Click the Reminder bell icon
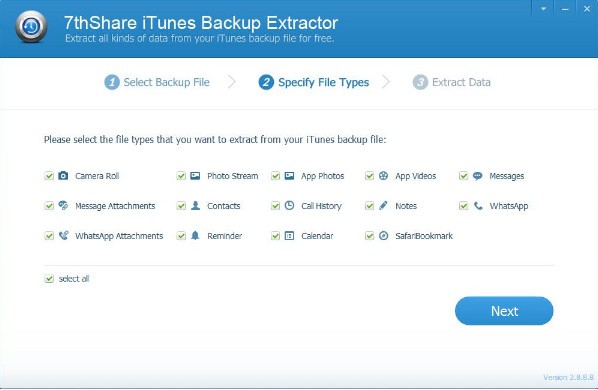The width and height of the screenshot is (598, 390). point(195,236)
